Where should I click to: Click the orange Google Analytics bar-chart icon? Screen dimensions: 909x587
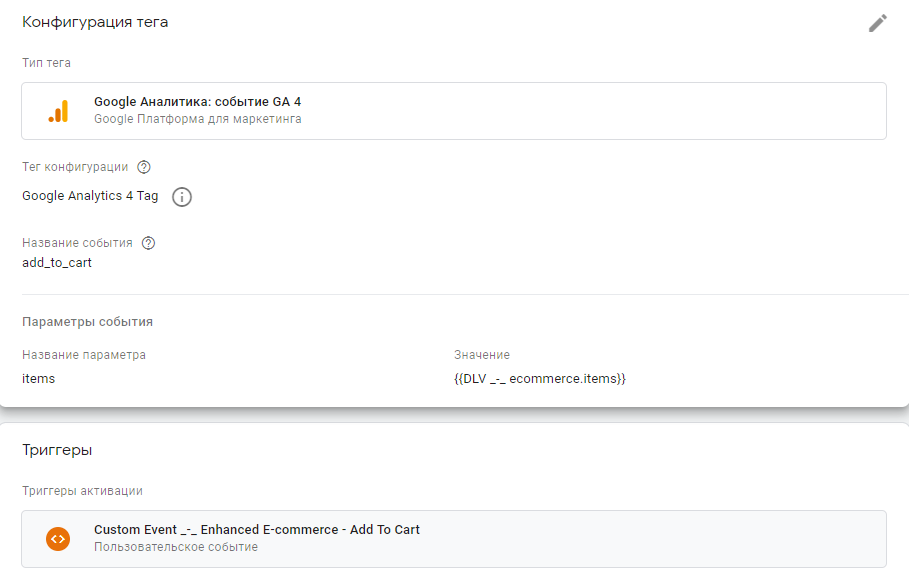point(58,111)
